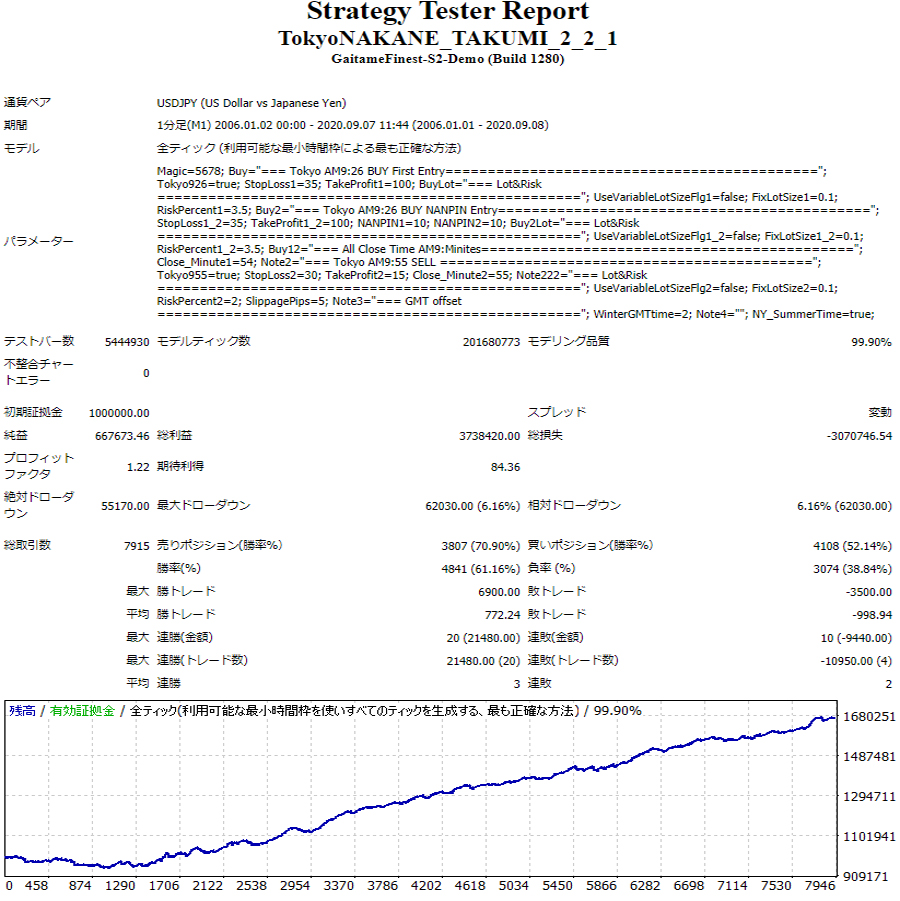Click the 通貨ペア label
The width and height of the screenshot is (900, 901).
[x=28, y=103]
